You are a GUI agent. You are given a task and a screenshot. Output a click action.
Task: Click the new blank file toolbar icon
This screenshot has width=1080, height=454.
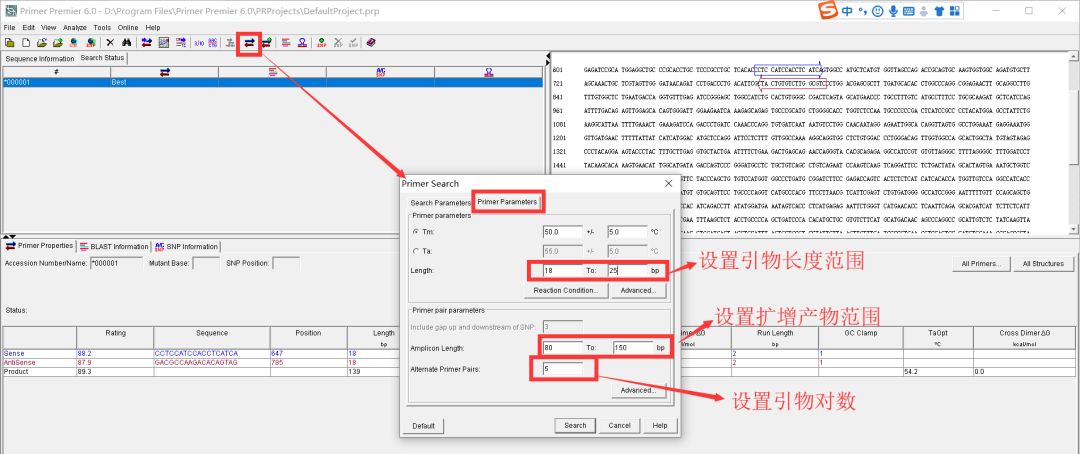tap(25, 43)
